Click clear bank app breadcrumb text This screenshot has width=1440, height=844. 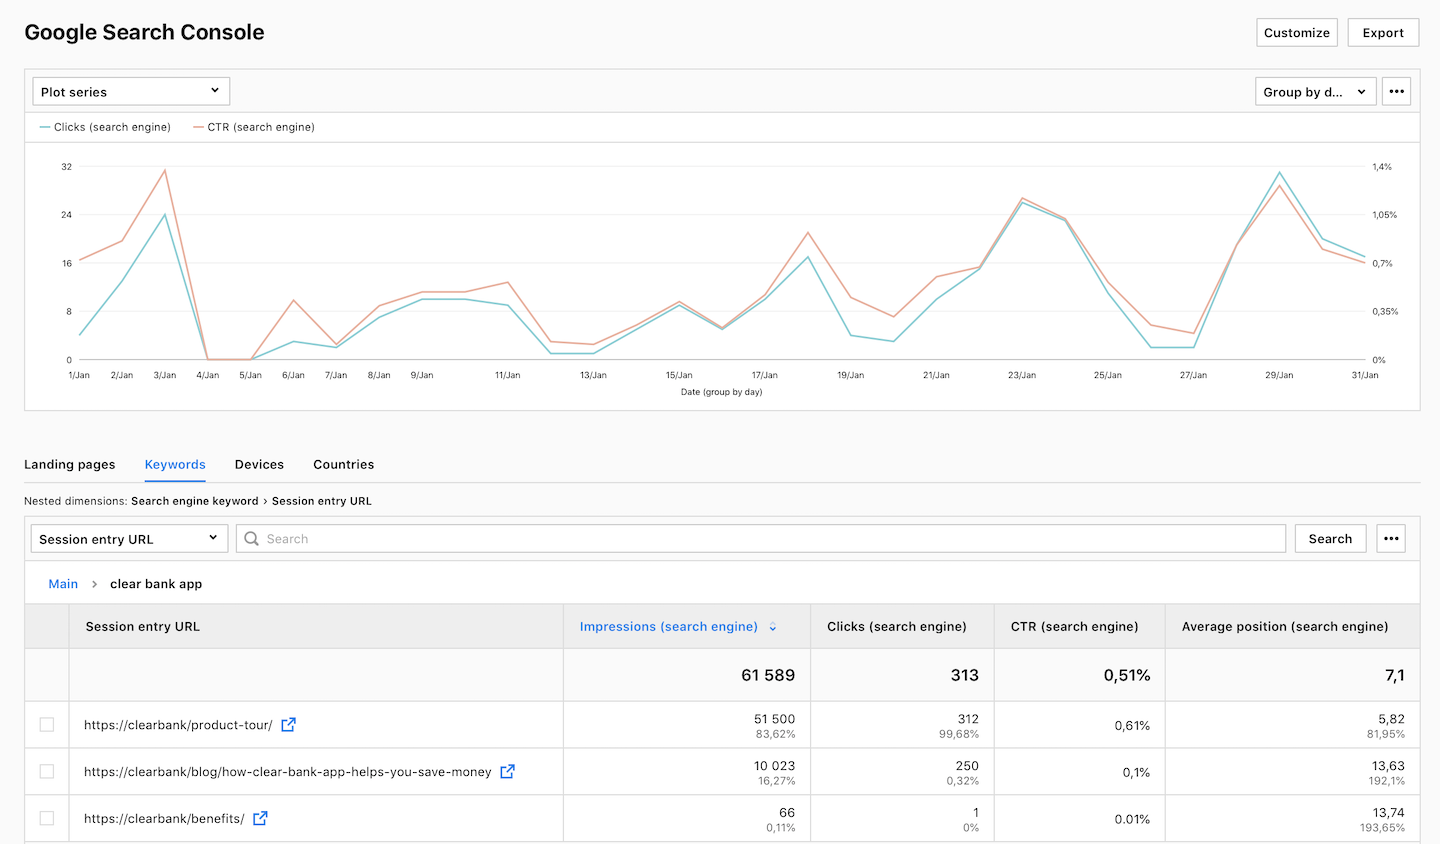pyautogui.click(x=156, y=584)
